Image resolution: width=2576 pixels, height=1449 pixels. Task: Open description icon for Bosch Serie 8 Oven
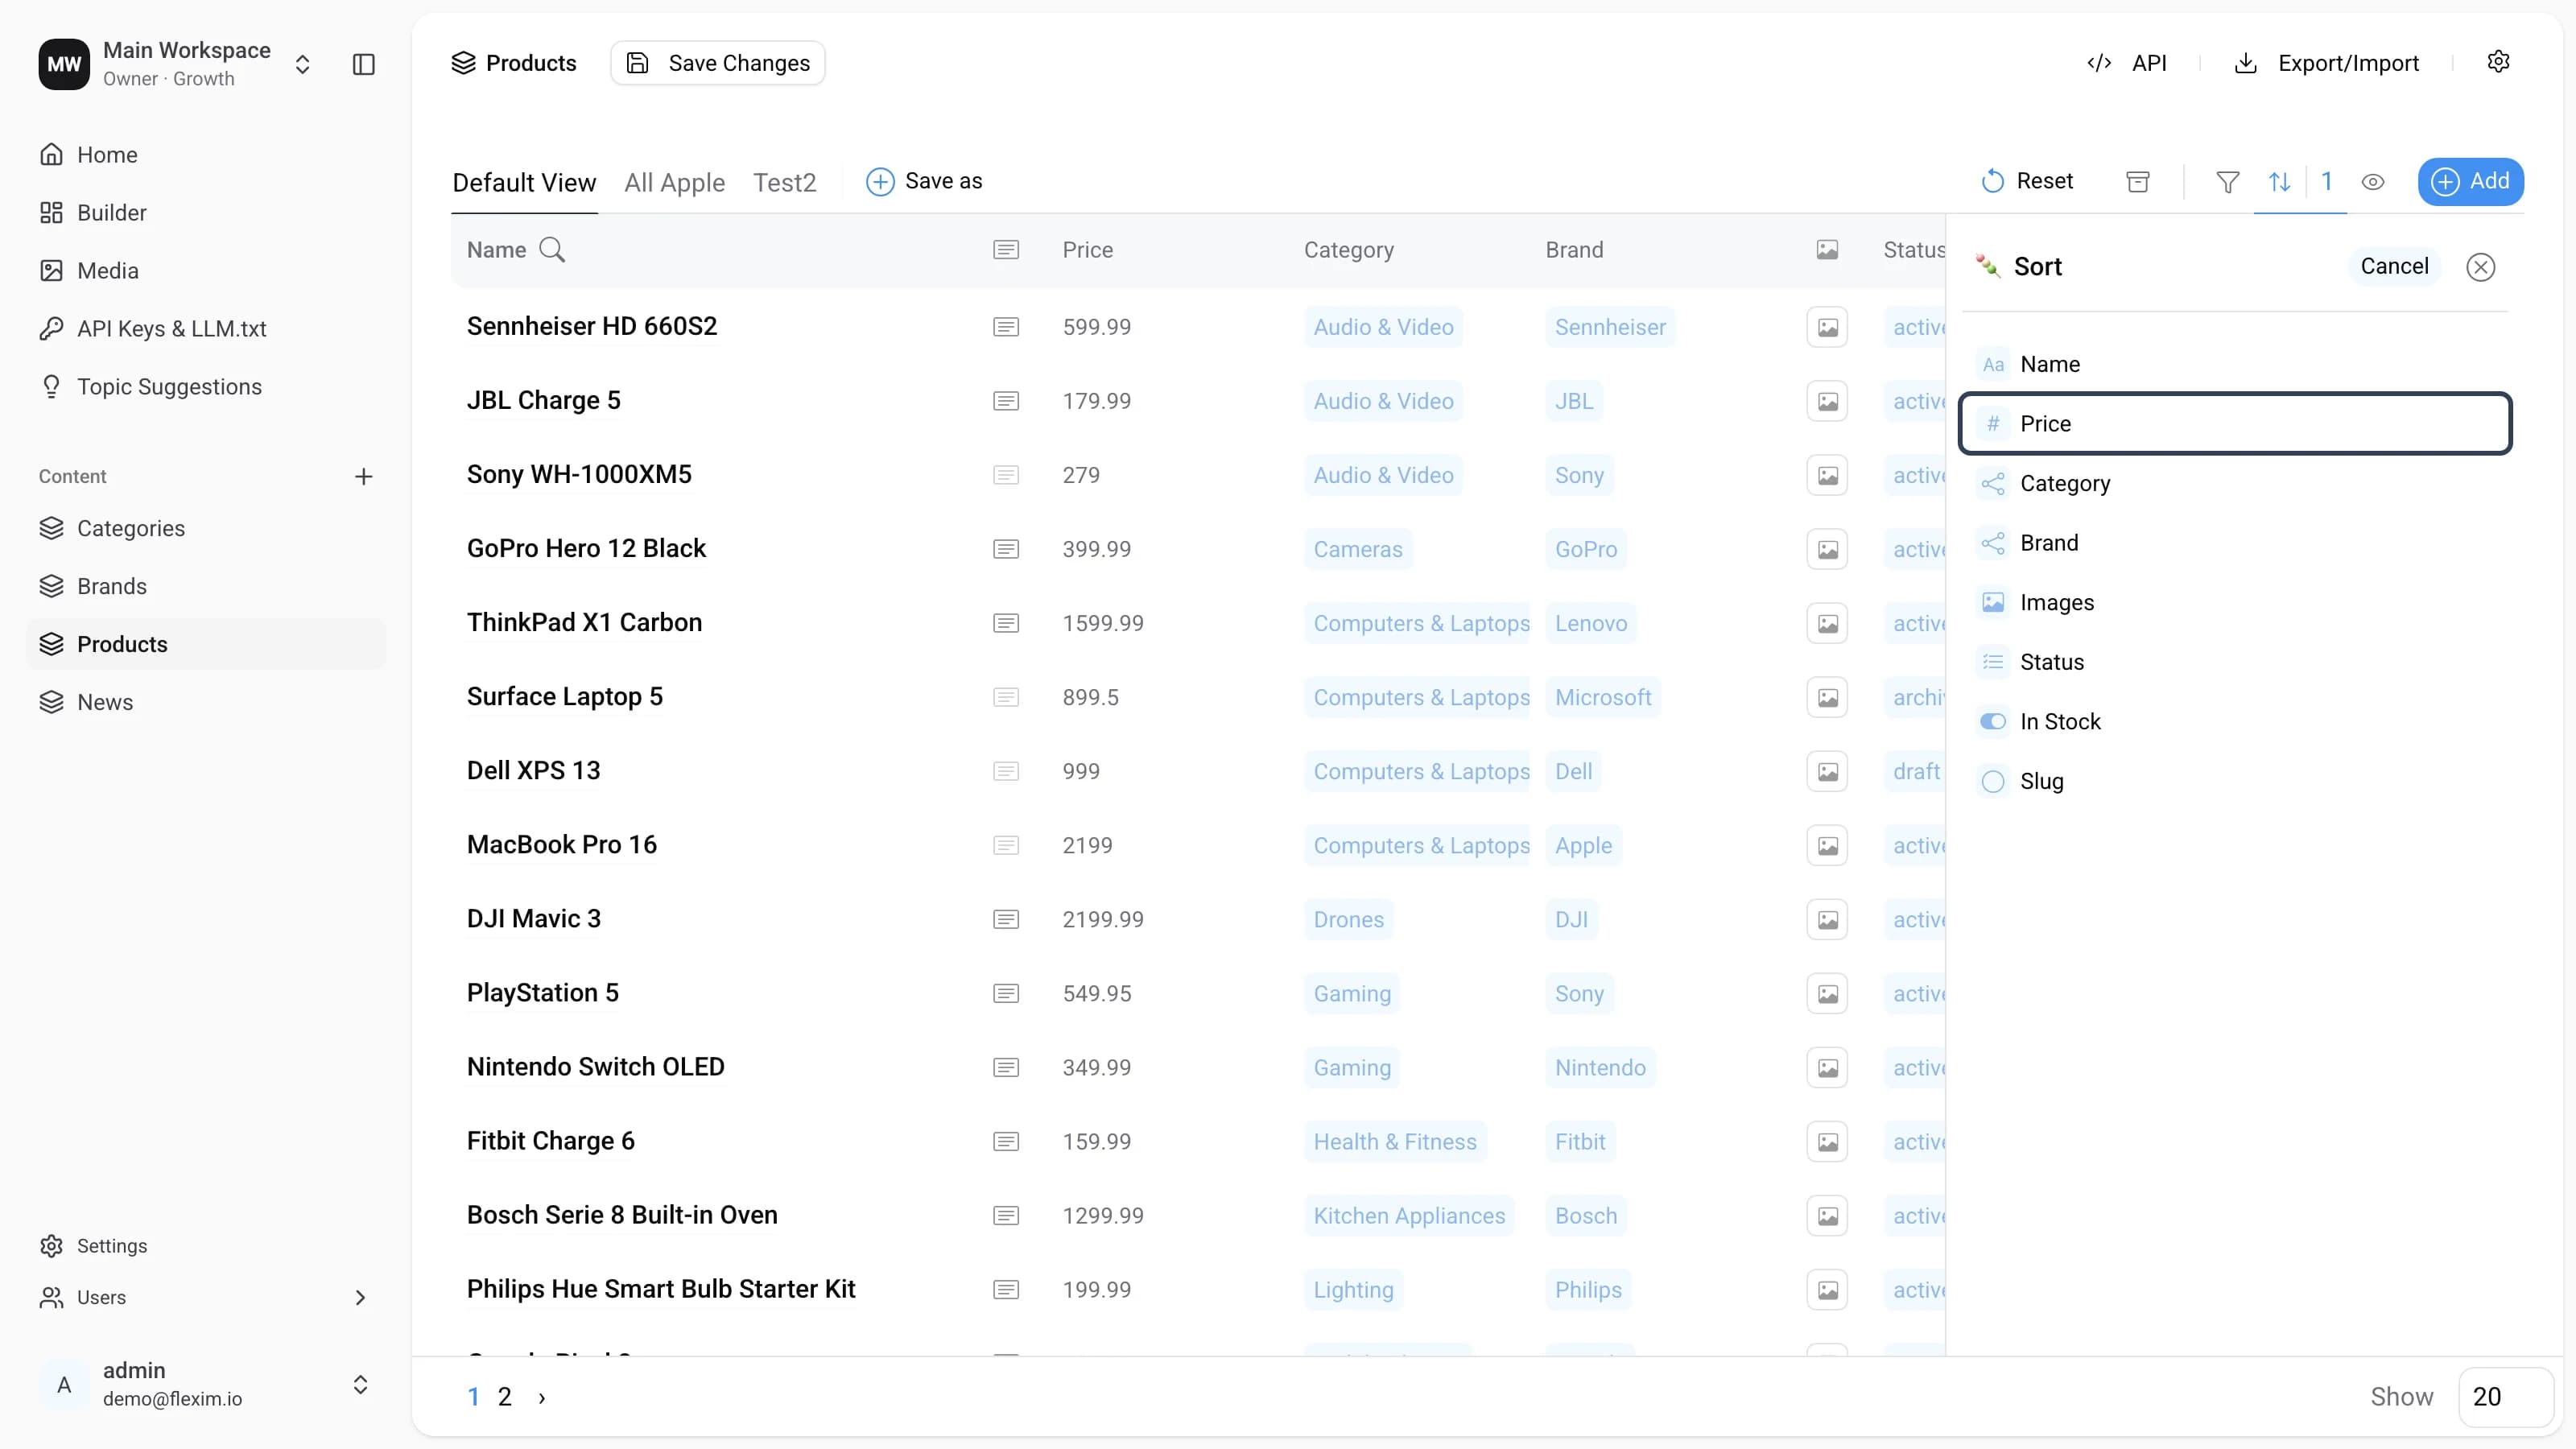[x=1006, y=1215]
